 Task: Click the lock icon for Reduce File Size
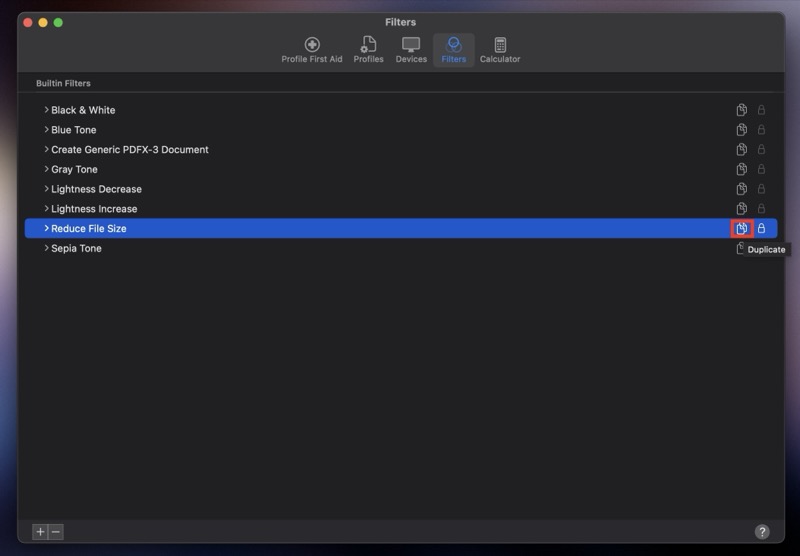pyautogui.click(x=761, y=229)
